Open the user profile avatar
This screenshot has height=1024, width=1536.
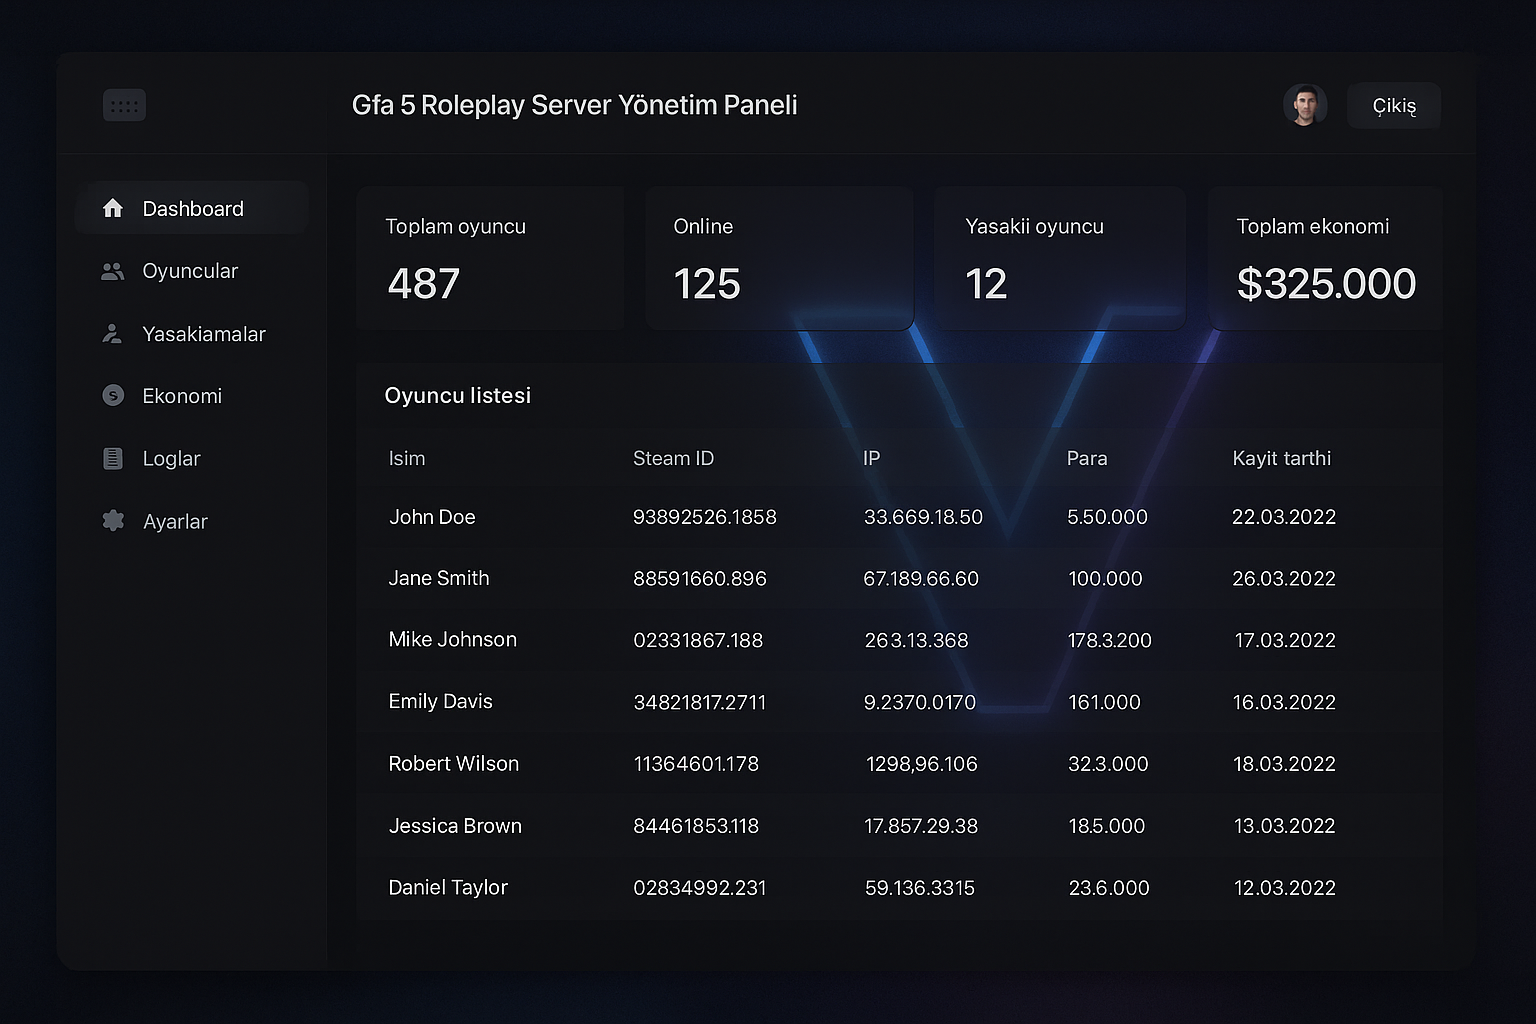click(x=1304, y=105)
